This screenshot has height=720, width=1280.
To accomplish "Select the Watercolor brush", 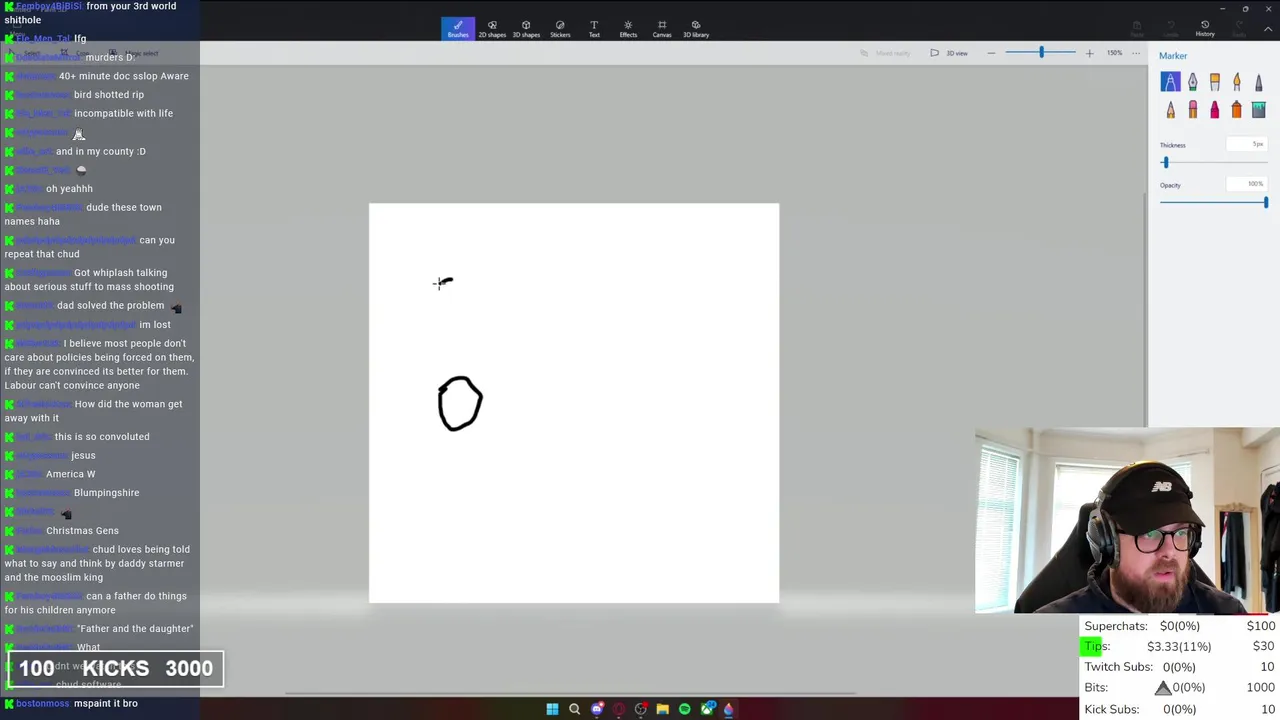I will pos(1237,83).
